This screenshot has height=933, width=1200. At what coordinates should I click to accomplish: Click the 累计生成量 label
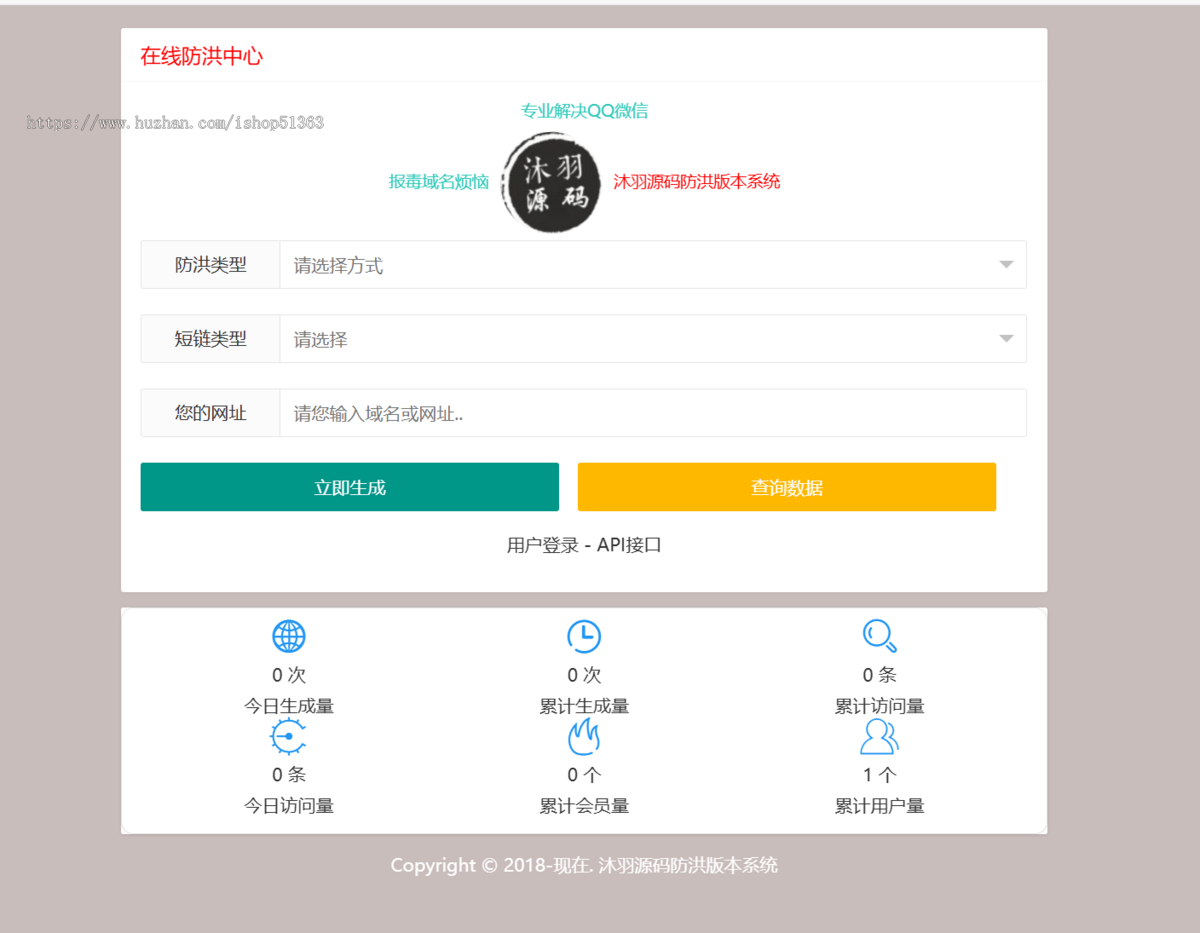tap(584, 706)
